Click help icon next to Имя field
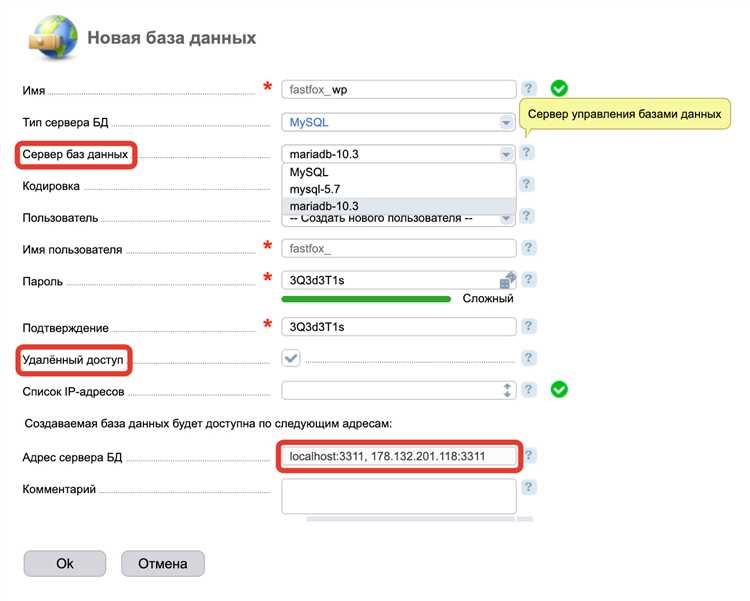This screenshot has height=601, width=750. tap(528, 89)
